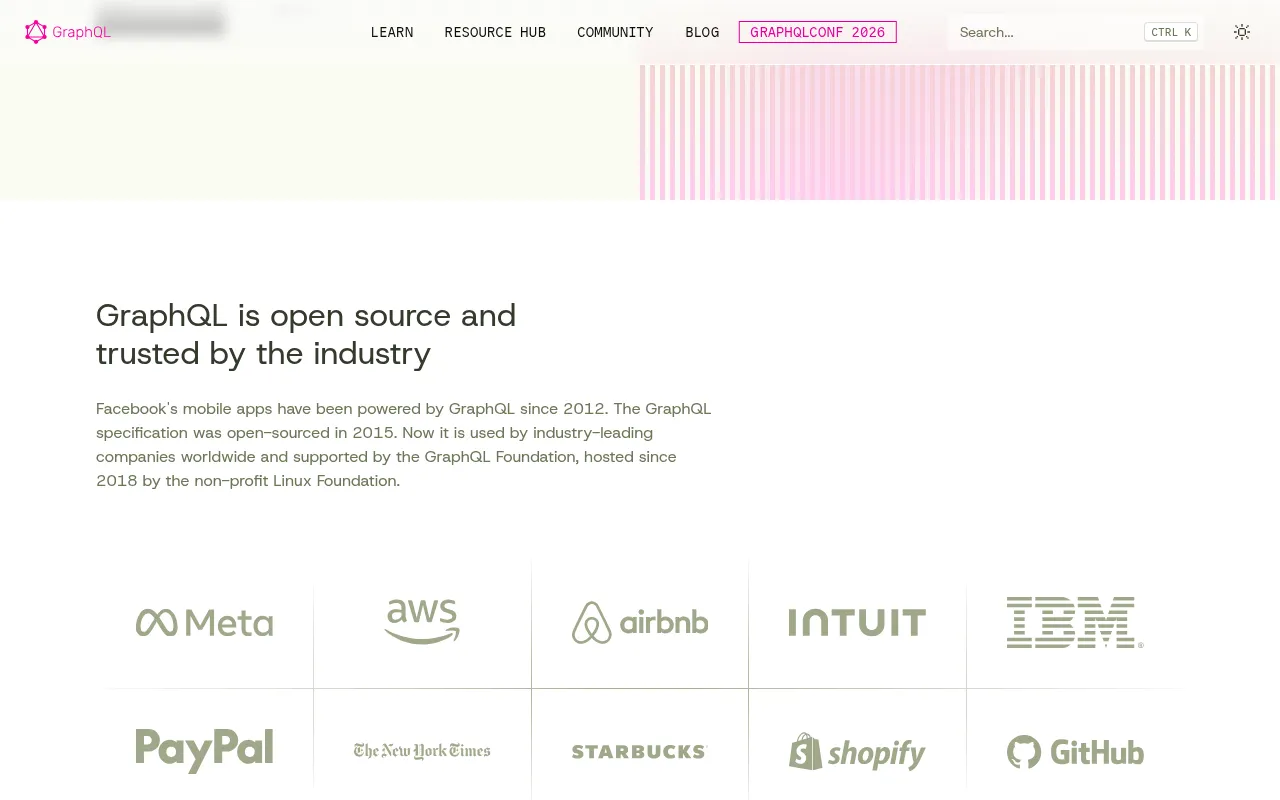The width and height of the screenshot is (1280, 800).
Task: Click the heading 'GraphQL is open source'
Action: 306,334
